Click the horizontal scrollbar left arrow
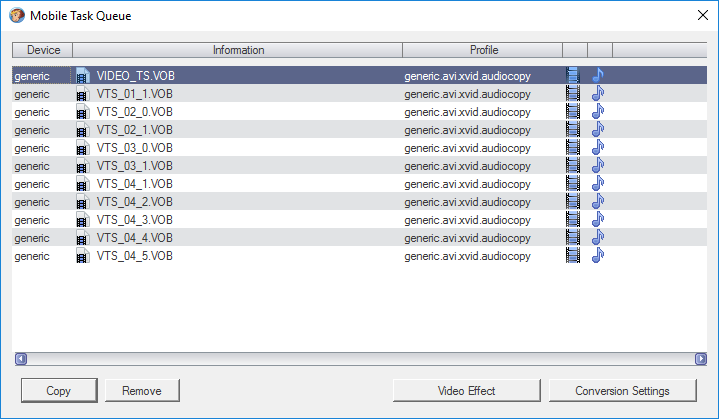The image size is (719, 419). 21,358
